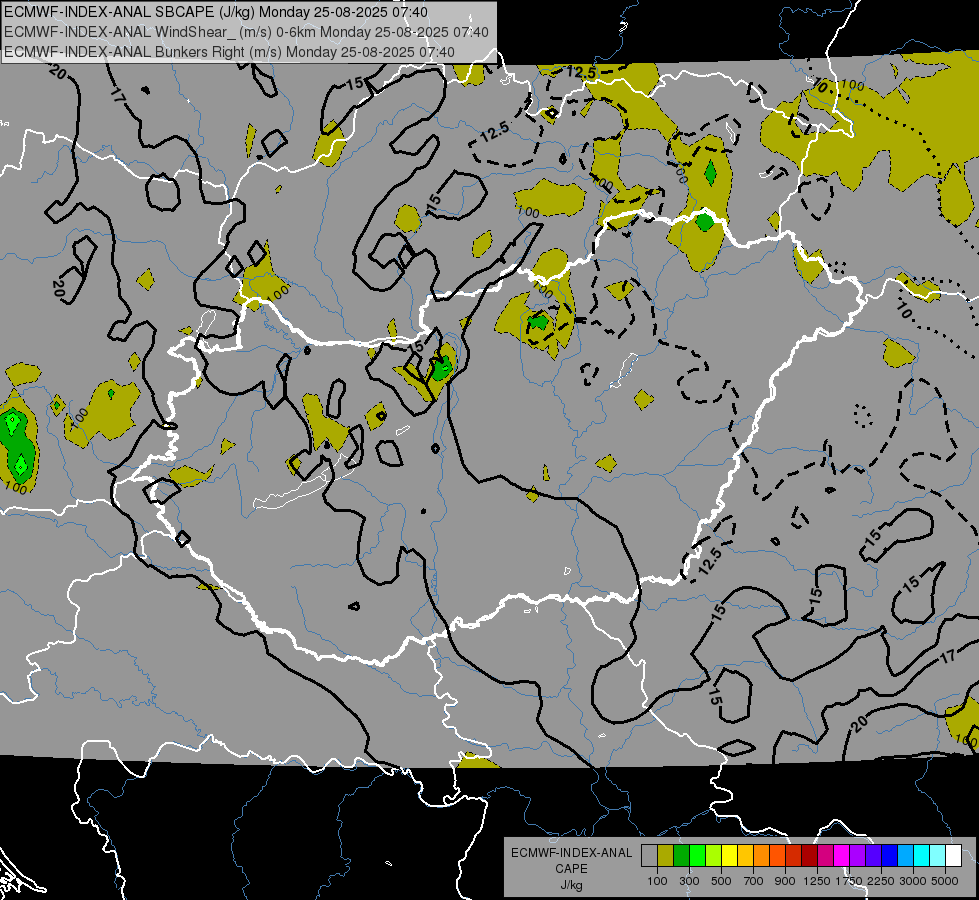Select the olive swatch in CAPE legend
Screen dimensions: 979x900
point(666,856)
